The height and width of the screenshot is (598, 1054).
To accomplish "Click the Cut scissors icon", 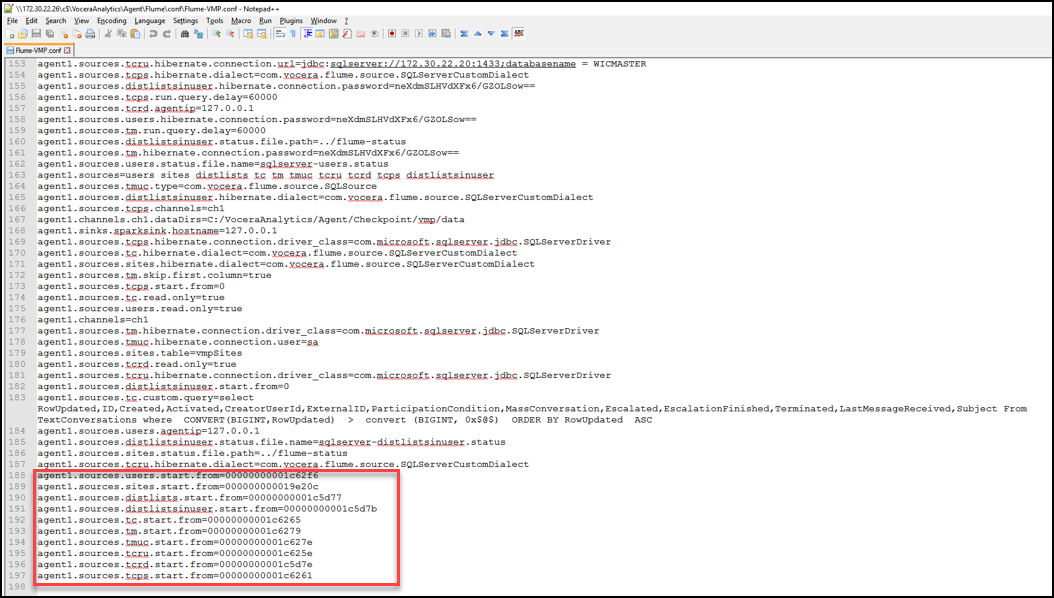I will click(x=108, y=34).
